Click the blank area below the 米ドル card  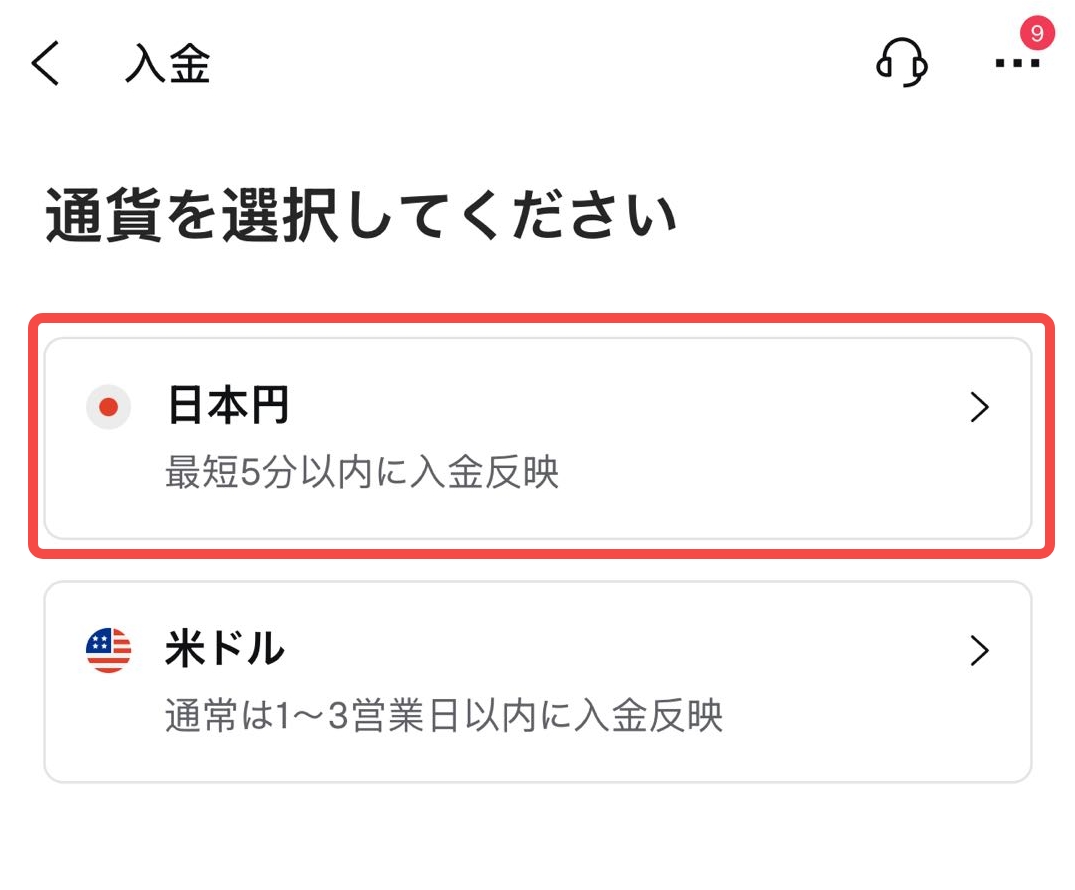click(x=537, y=836)
